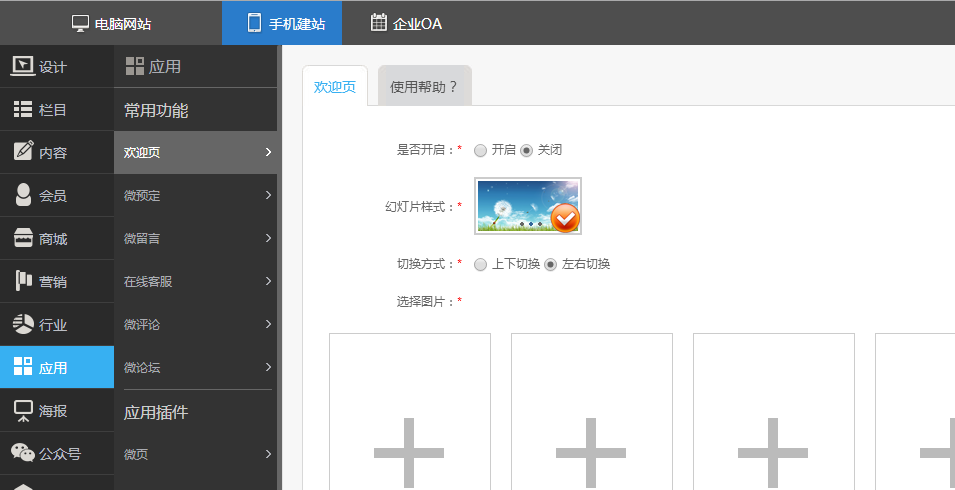Select the 关闭 radio button
955x490 pixels.
(527, 150)
